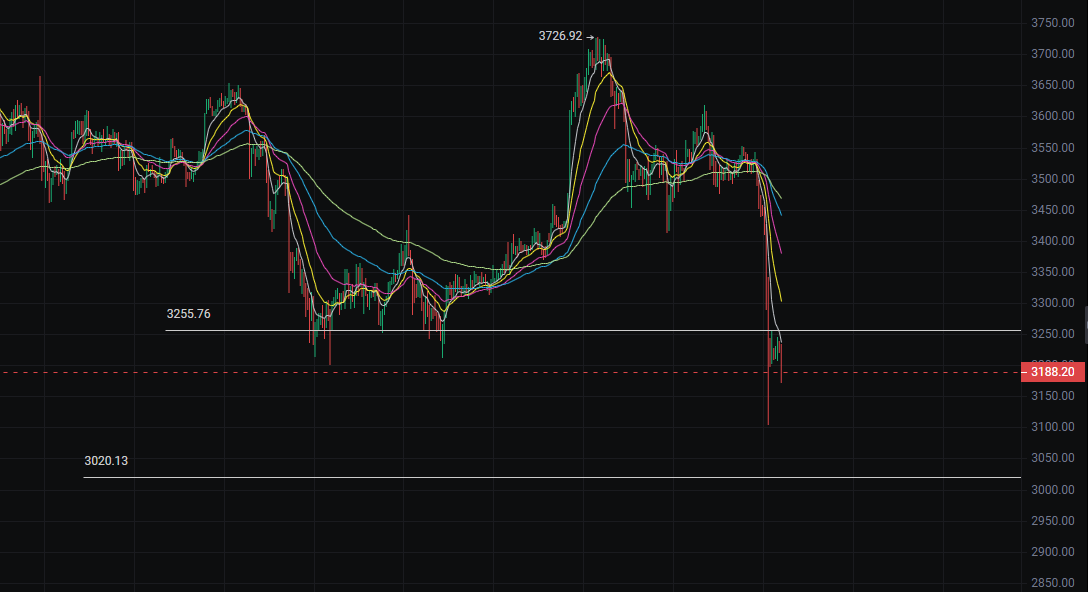
Task: Click the 3750.00 price axis label
Action: point(1052,23)
